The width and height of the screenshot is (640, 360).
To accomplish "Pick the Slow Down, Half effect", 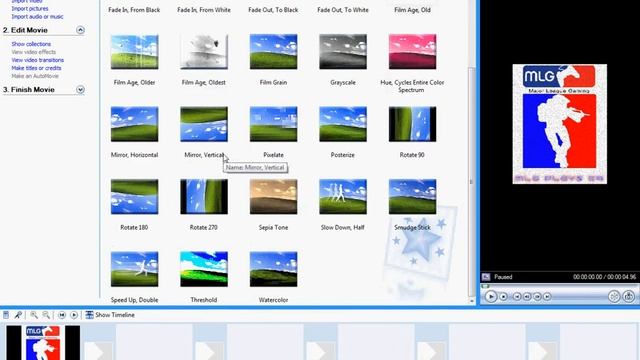I will 343,197.
